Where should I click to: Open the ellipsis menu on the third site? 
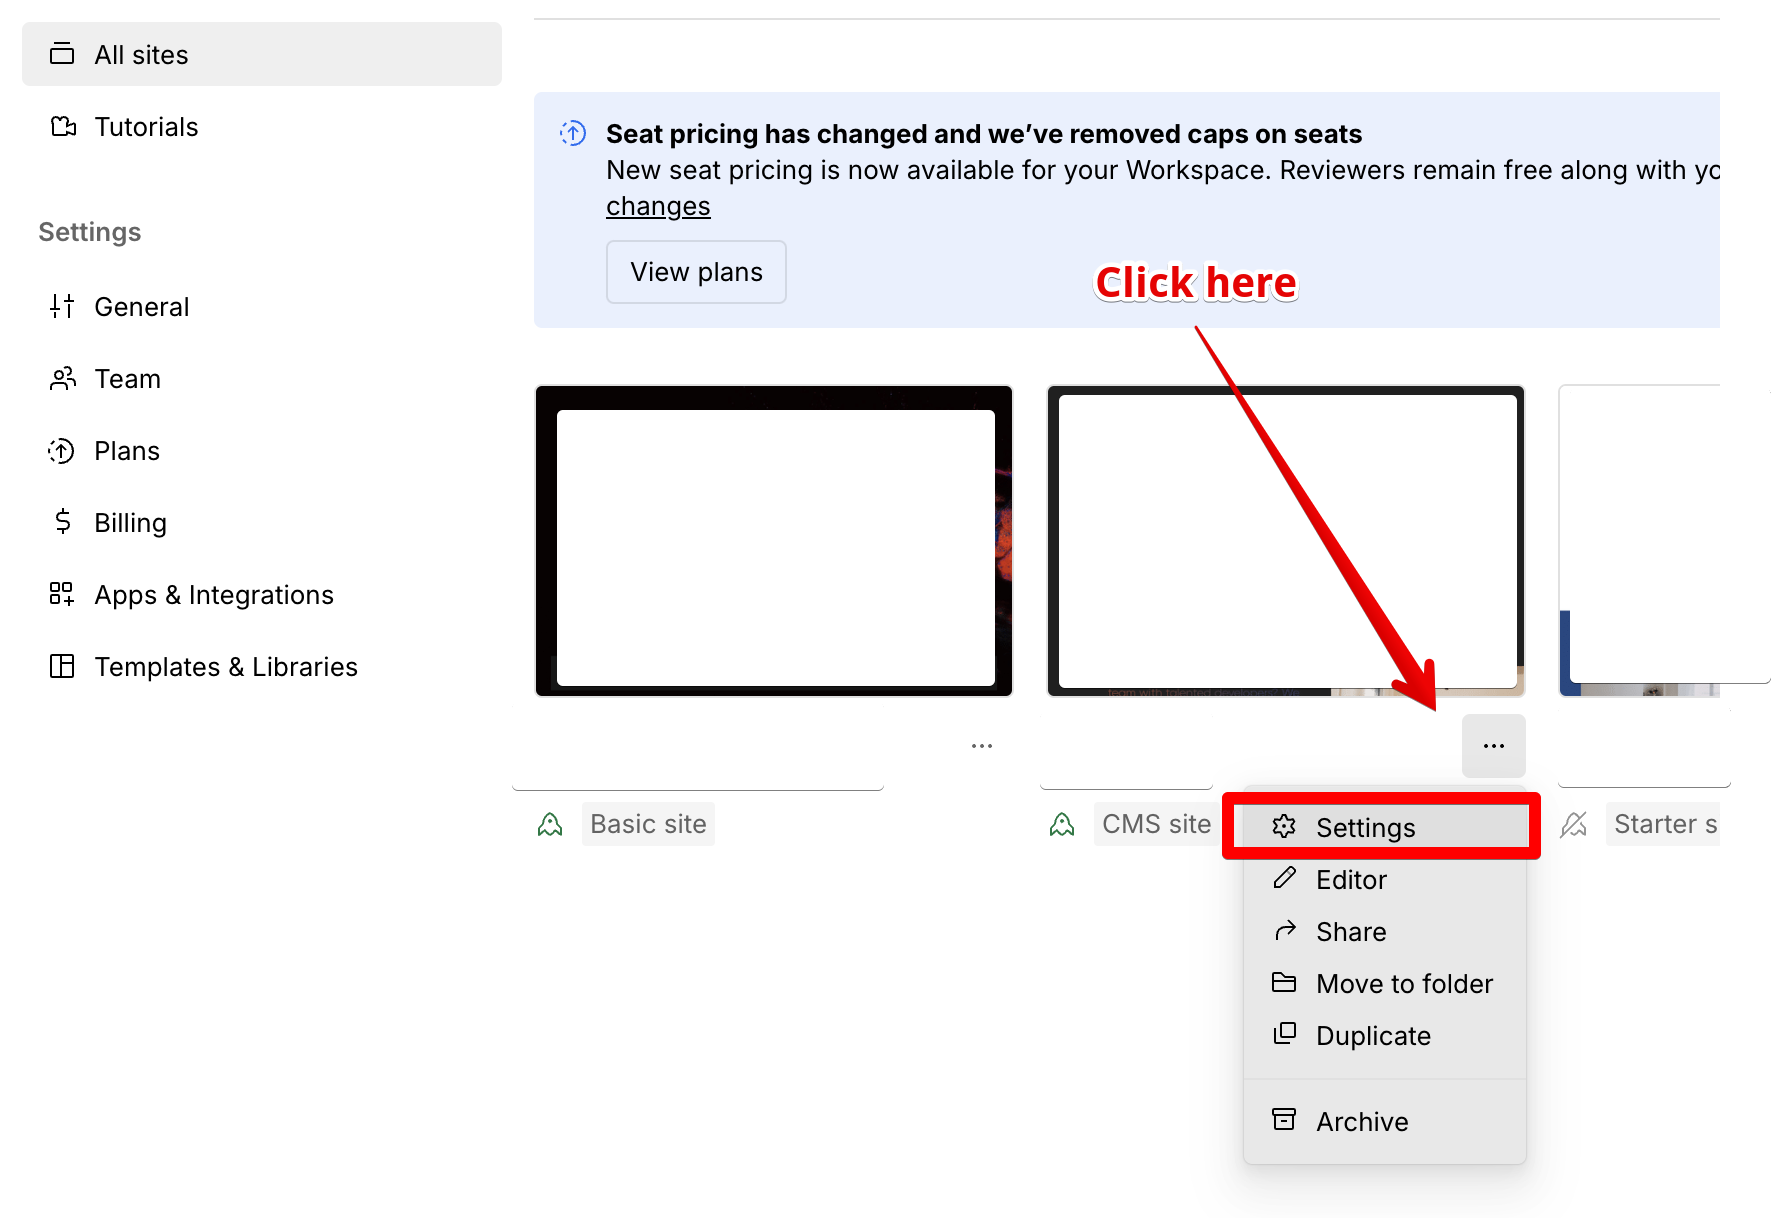[1493, 745]
